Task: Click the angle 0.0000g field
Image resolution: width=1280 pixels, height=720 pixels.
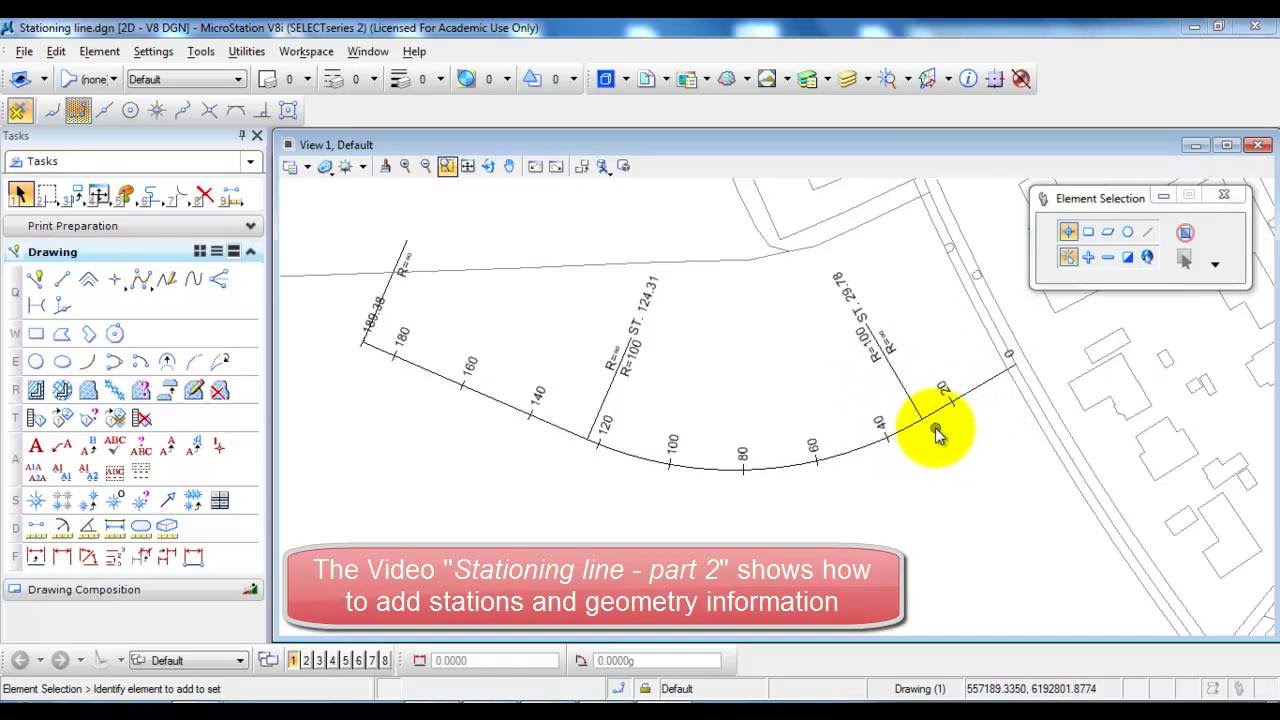Action: point(657,660)
